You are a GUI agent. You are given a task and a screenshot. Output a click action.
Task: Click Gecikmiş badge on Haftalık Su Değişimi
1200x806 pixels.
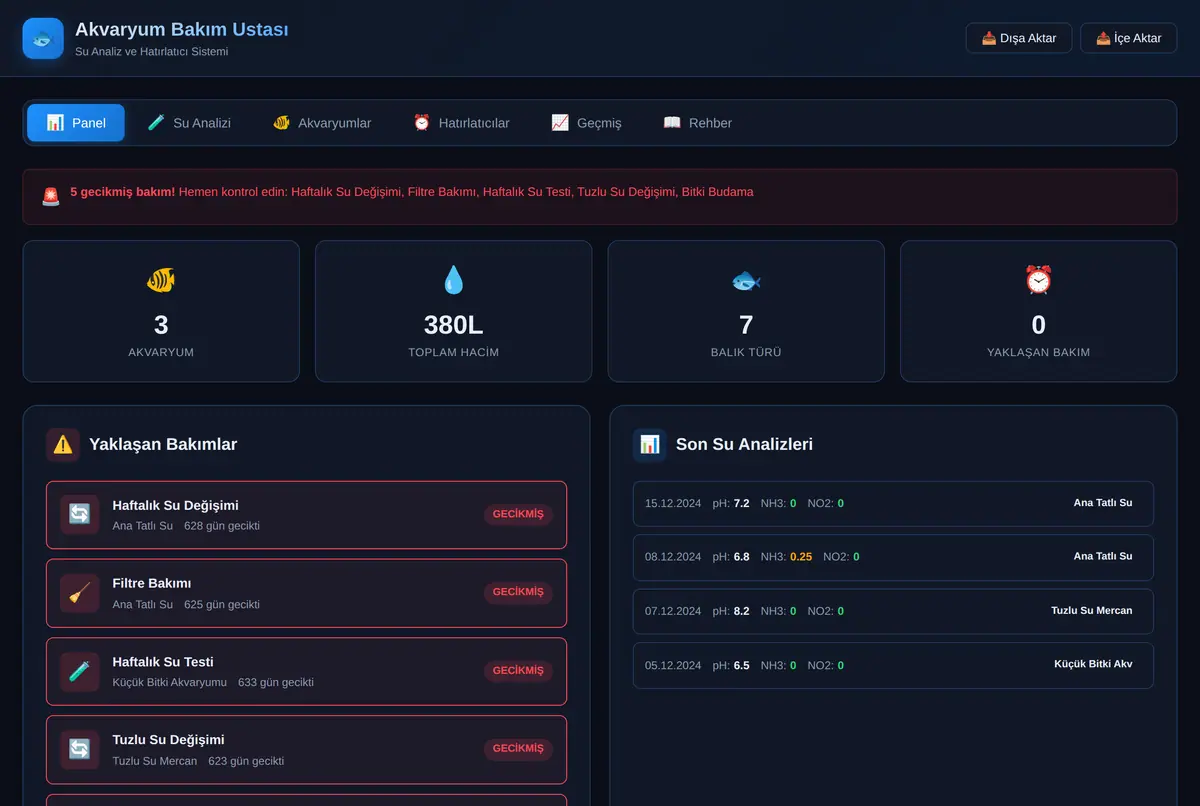(518, 514)
